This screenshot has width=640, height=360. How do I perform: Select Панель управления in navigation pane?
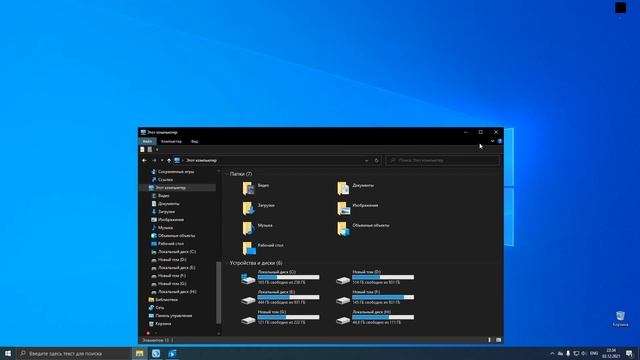pos(170,316)
